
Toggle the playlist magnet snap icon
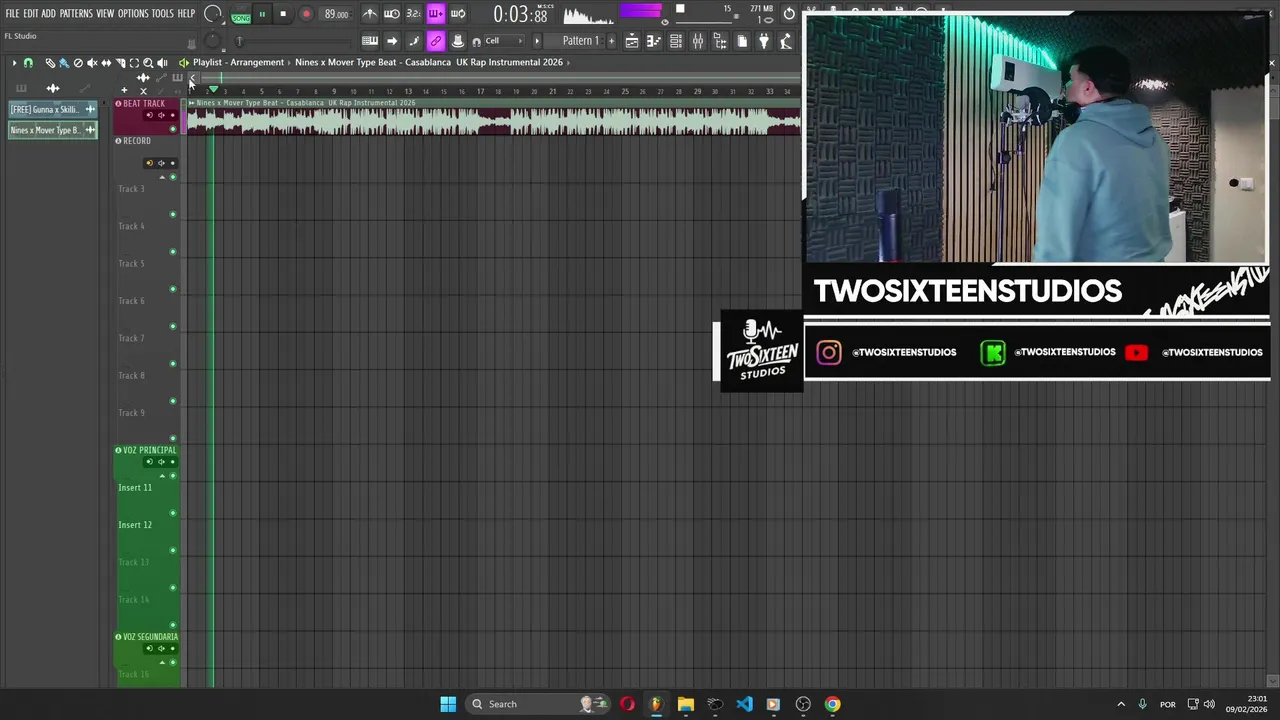click(28, 63)
